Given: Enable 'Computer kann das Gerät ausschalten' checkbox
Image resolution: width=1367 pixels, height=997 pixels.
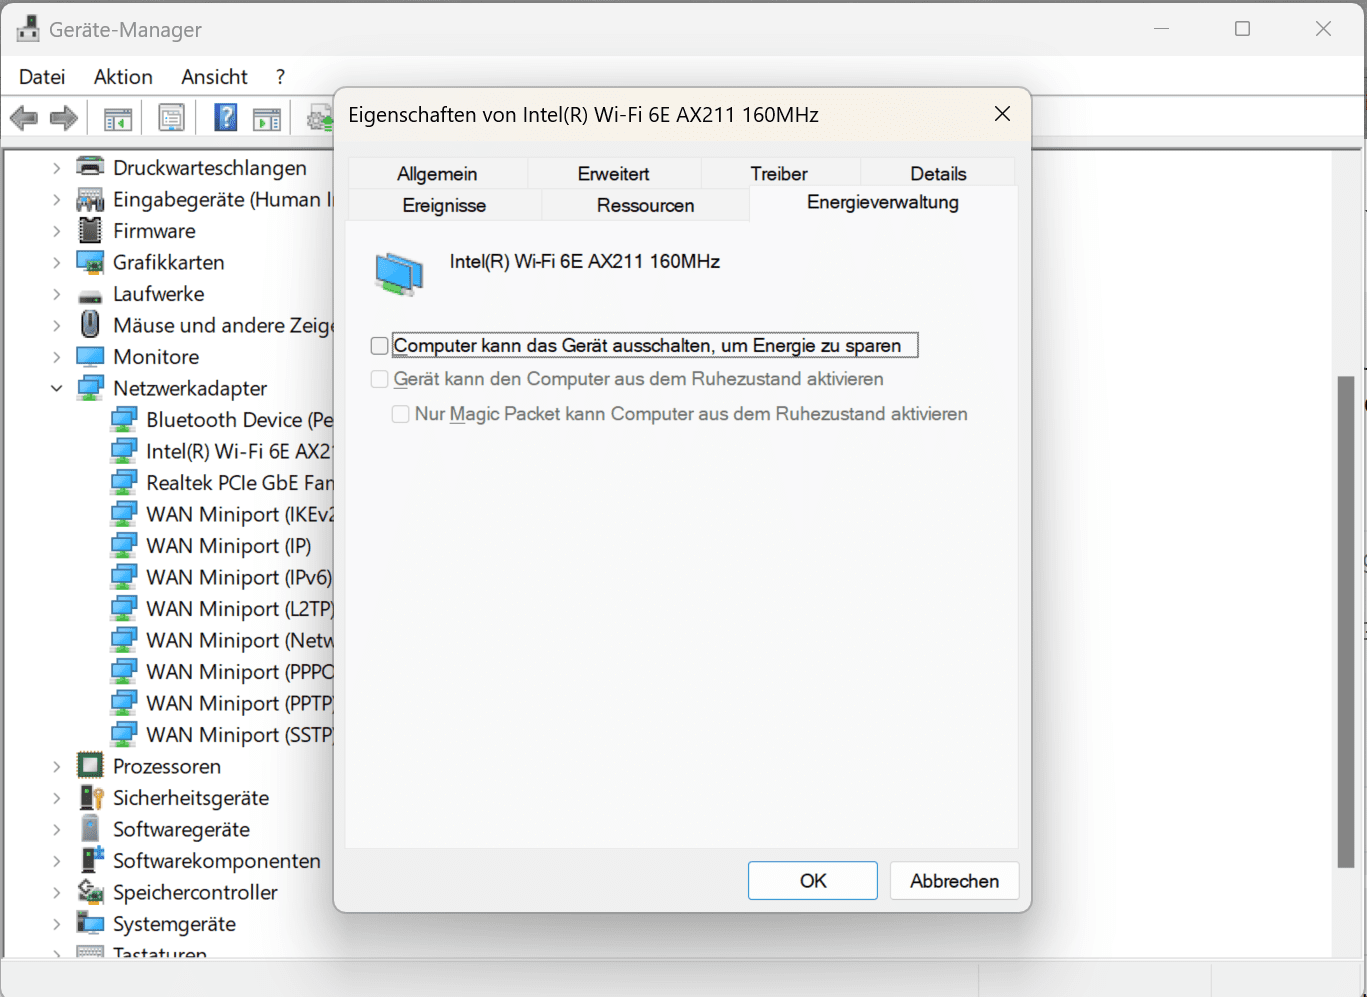Looking at the screenshot, I should pyautogui.click(x=379, y=346).
